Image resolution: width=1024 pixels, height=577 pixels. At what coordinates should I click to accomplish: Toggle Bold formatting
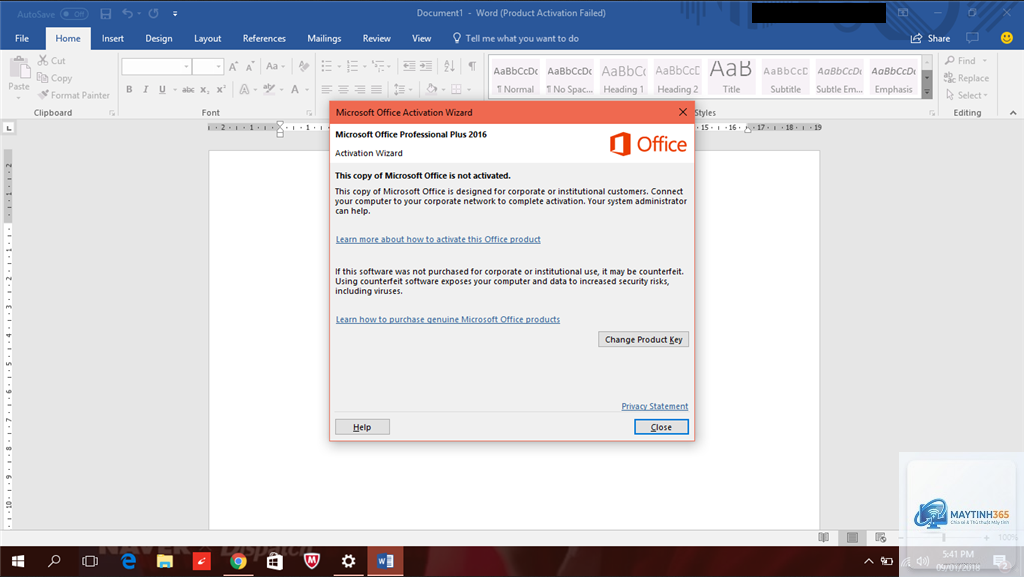coord(129,89)
